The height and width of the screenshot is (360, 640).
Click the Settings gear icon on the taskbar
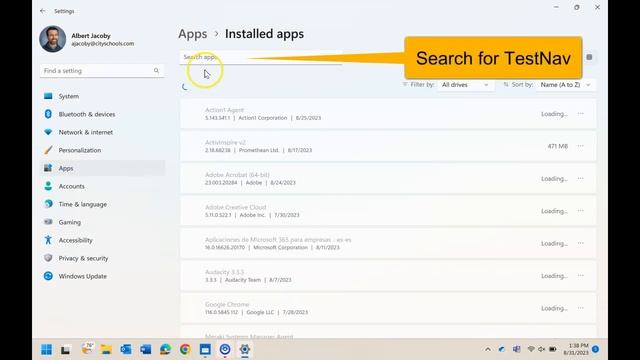tap(244, 349)
